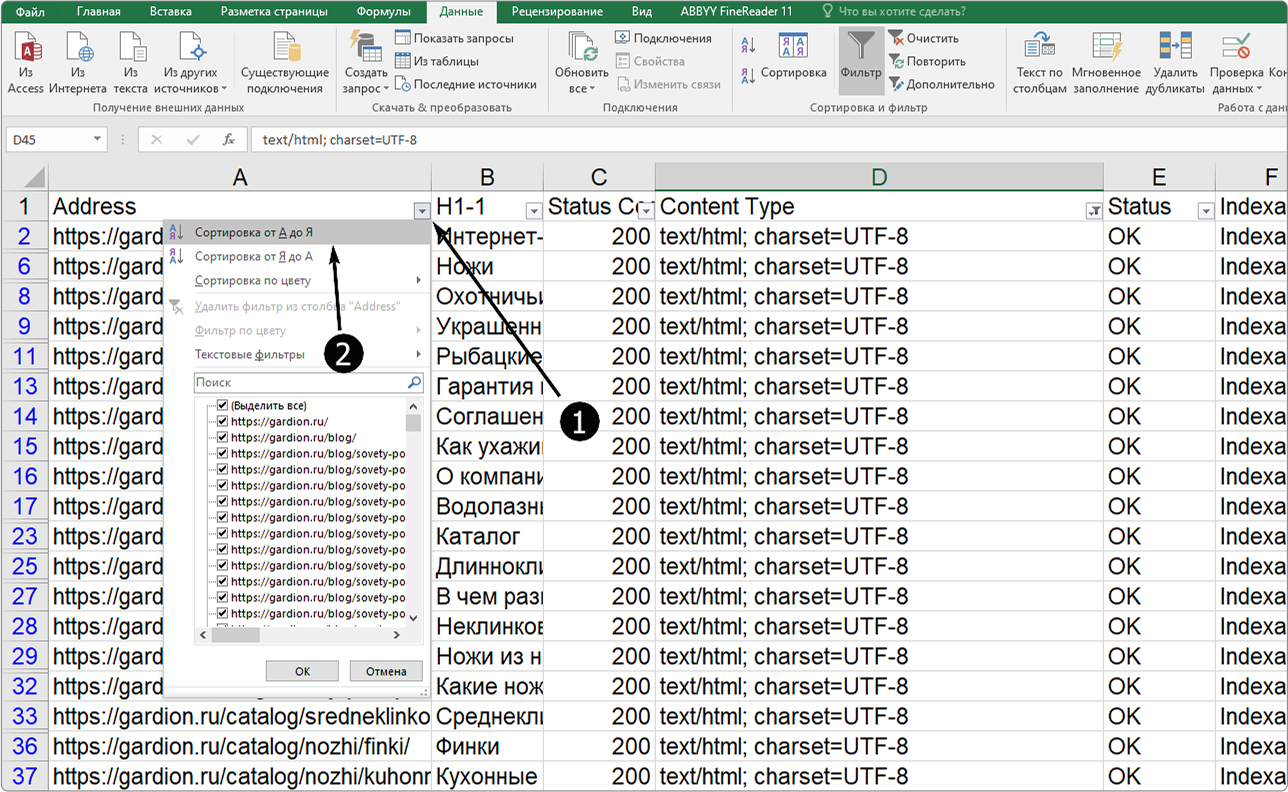
Task: Click the ribbon's descending Я-А sort icon
Action: pyautogui.click(x=748, y=75)
